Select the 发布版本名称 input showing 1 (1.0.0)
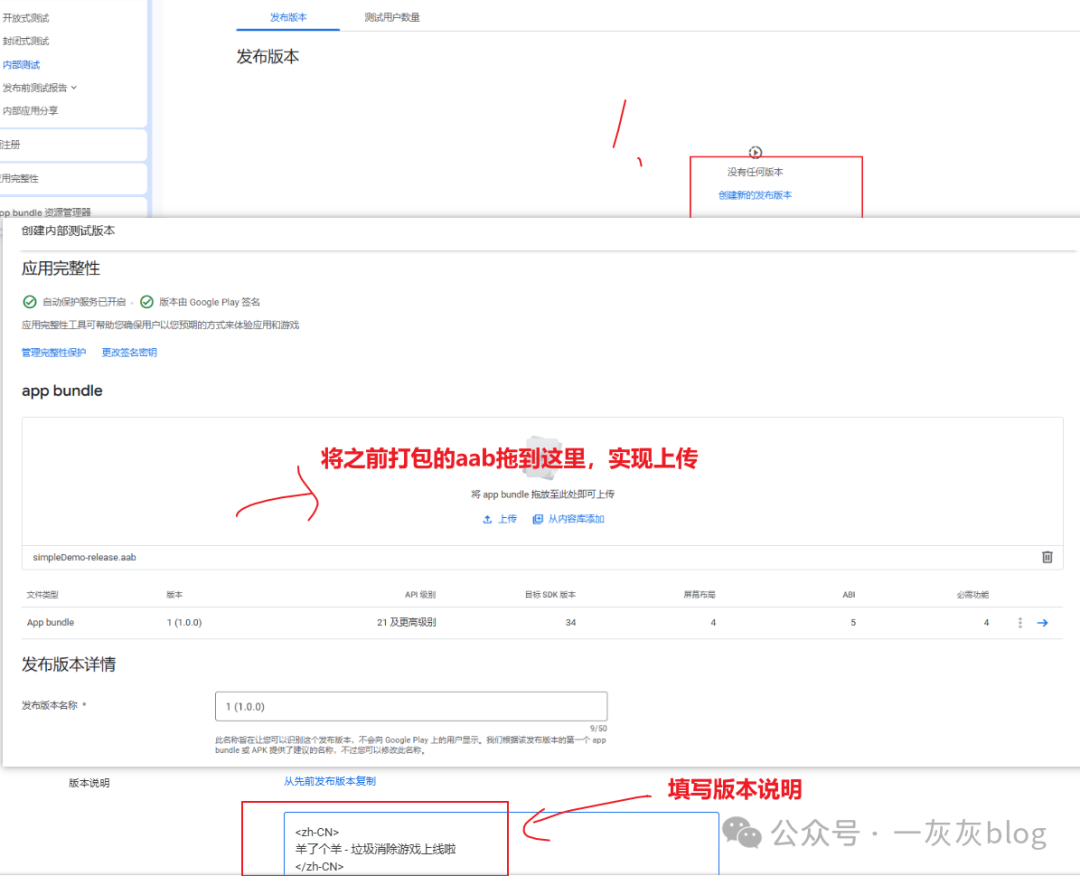Screen dimensions: 1080x876 (411, 705)
